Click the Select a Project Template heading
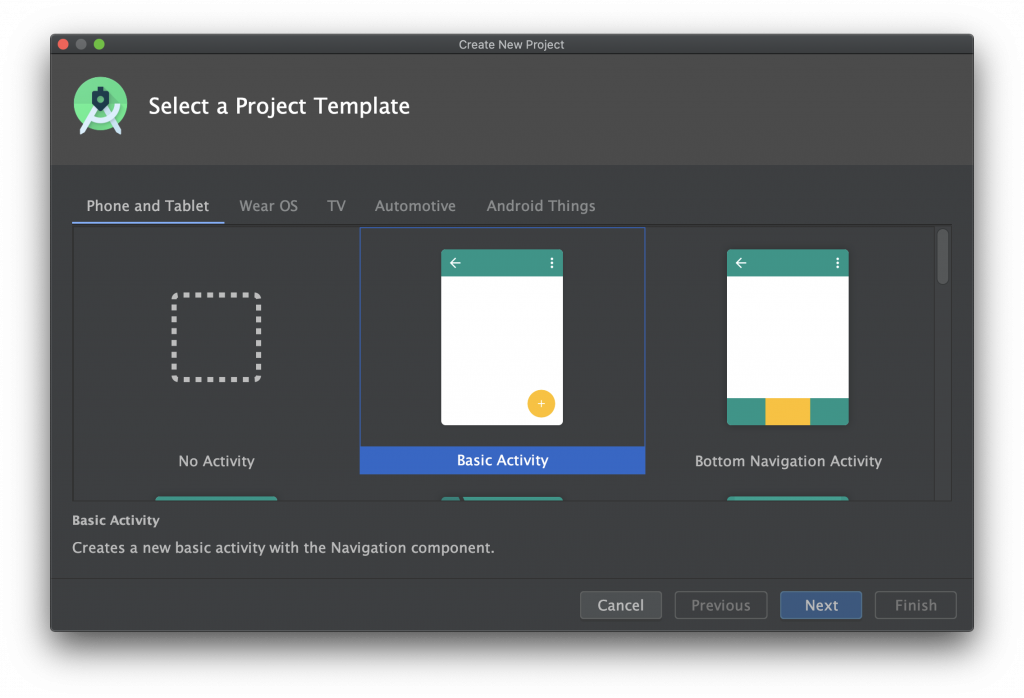 (x=279, y=106)
